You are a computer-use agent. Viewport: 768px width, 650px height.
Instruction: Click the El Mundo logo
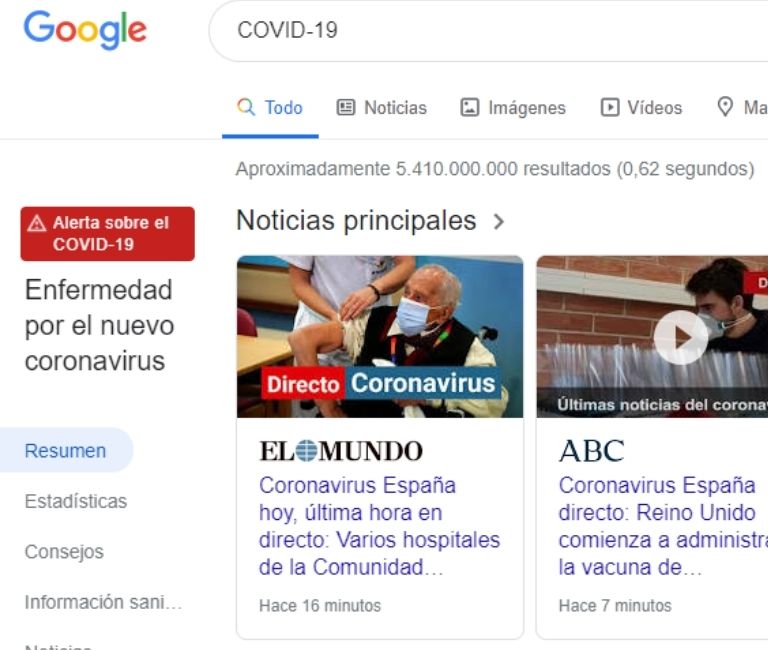pos(340,451)
